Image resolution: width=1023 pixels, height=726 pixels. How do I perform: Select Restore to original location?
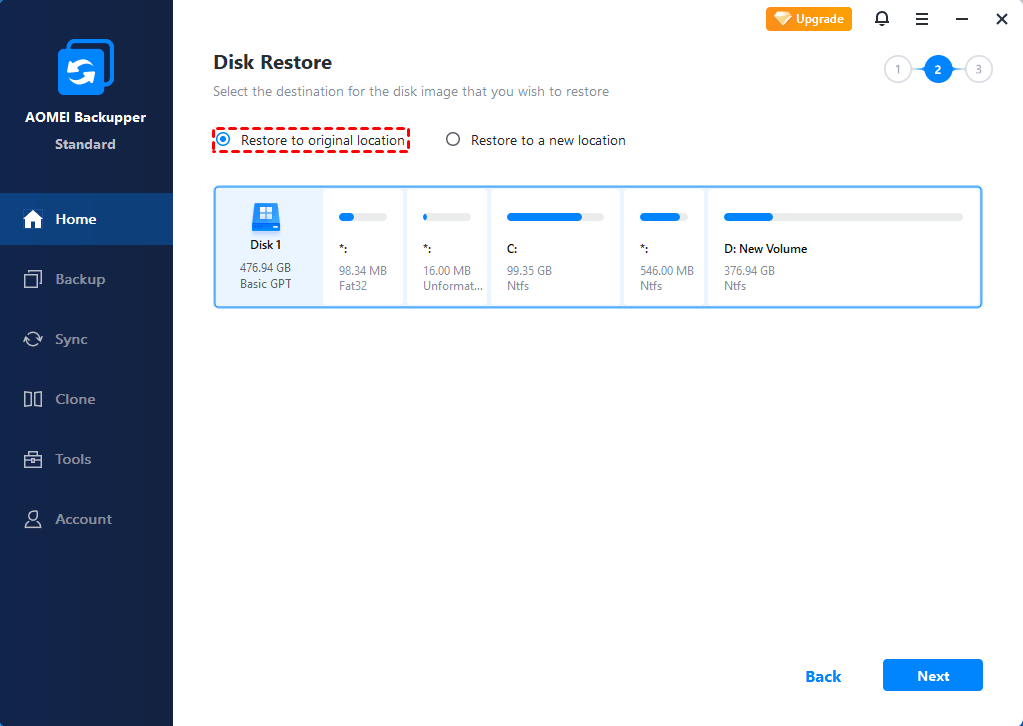click(x=311, y=140)
